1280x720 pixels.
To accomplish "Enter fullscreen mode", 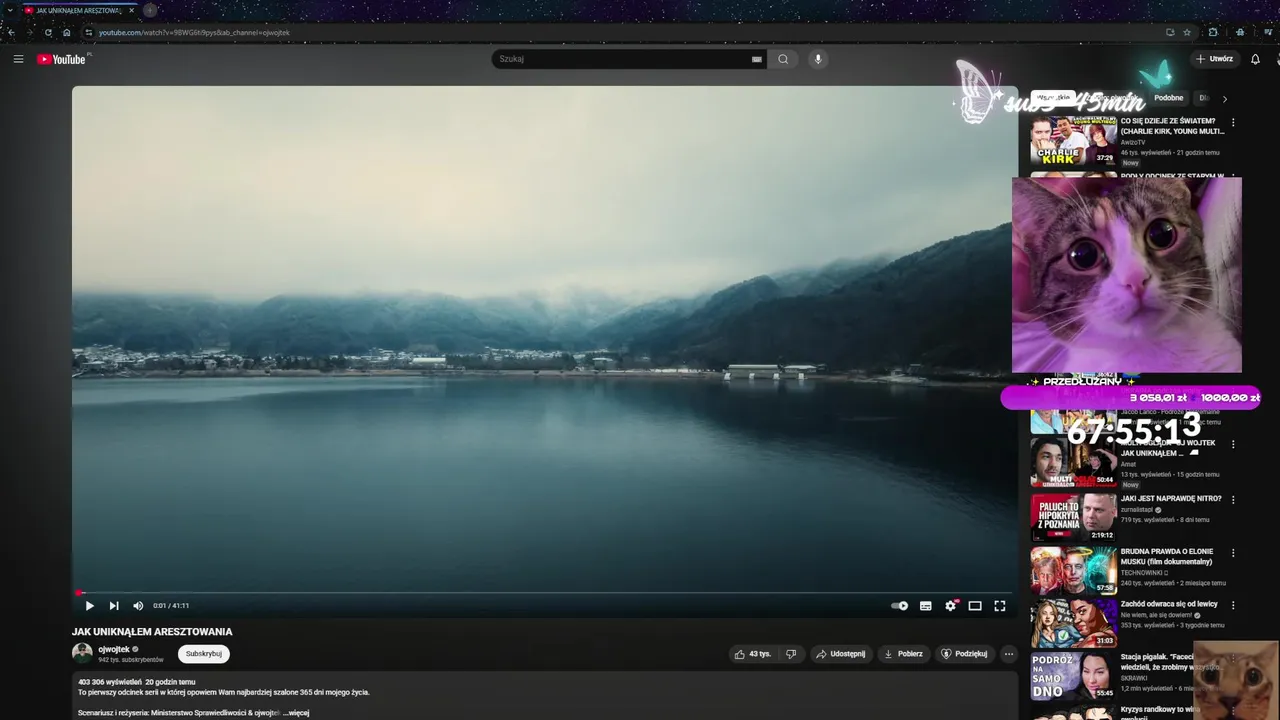I will pos(999,605).
